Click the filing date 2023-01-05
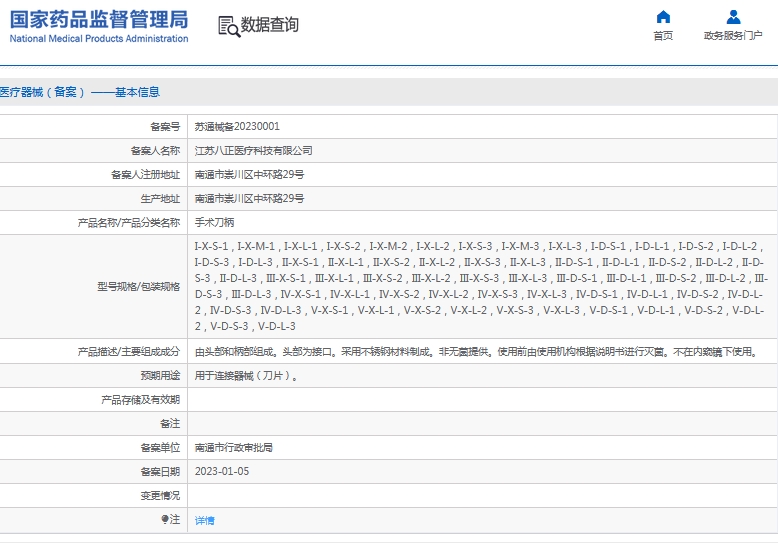 222,472
